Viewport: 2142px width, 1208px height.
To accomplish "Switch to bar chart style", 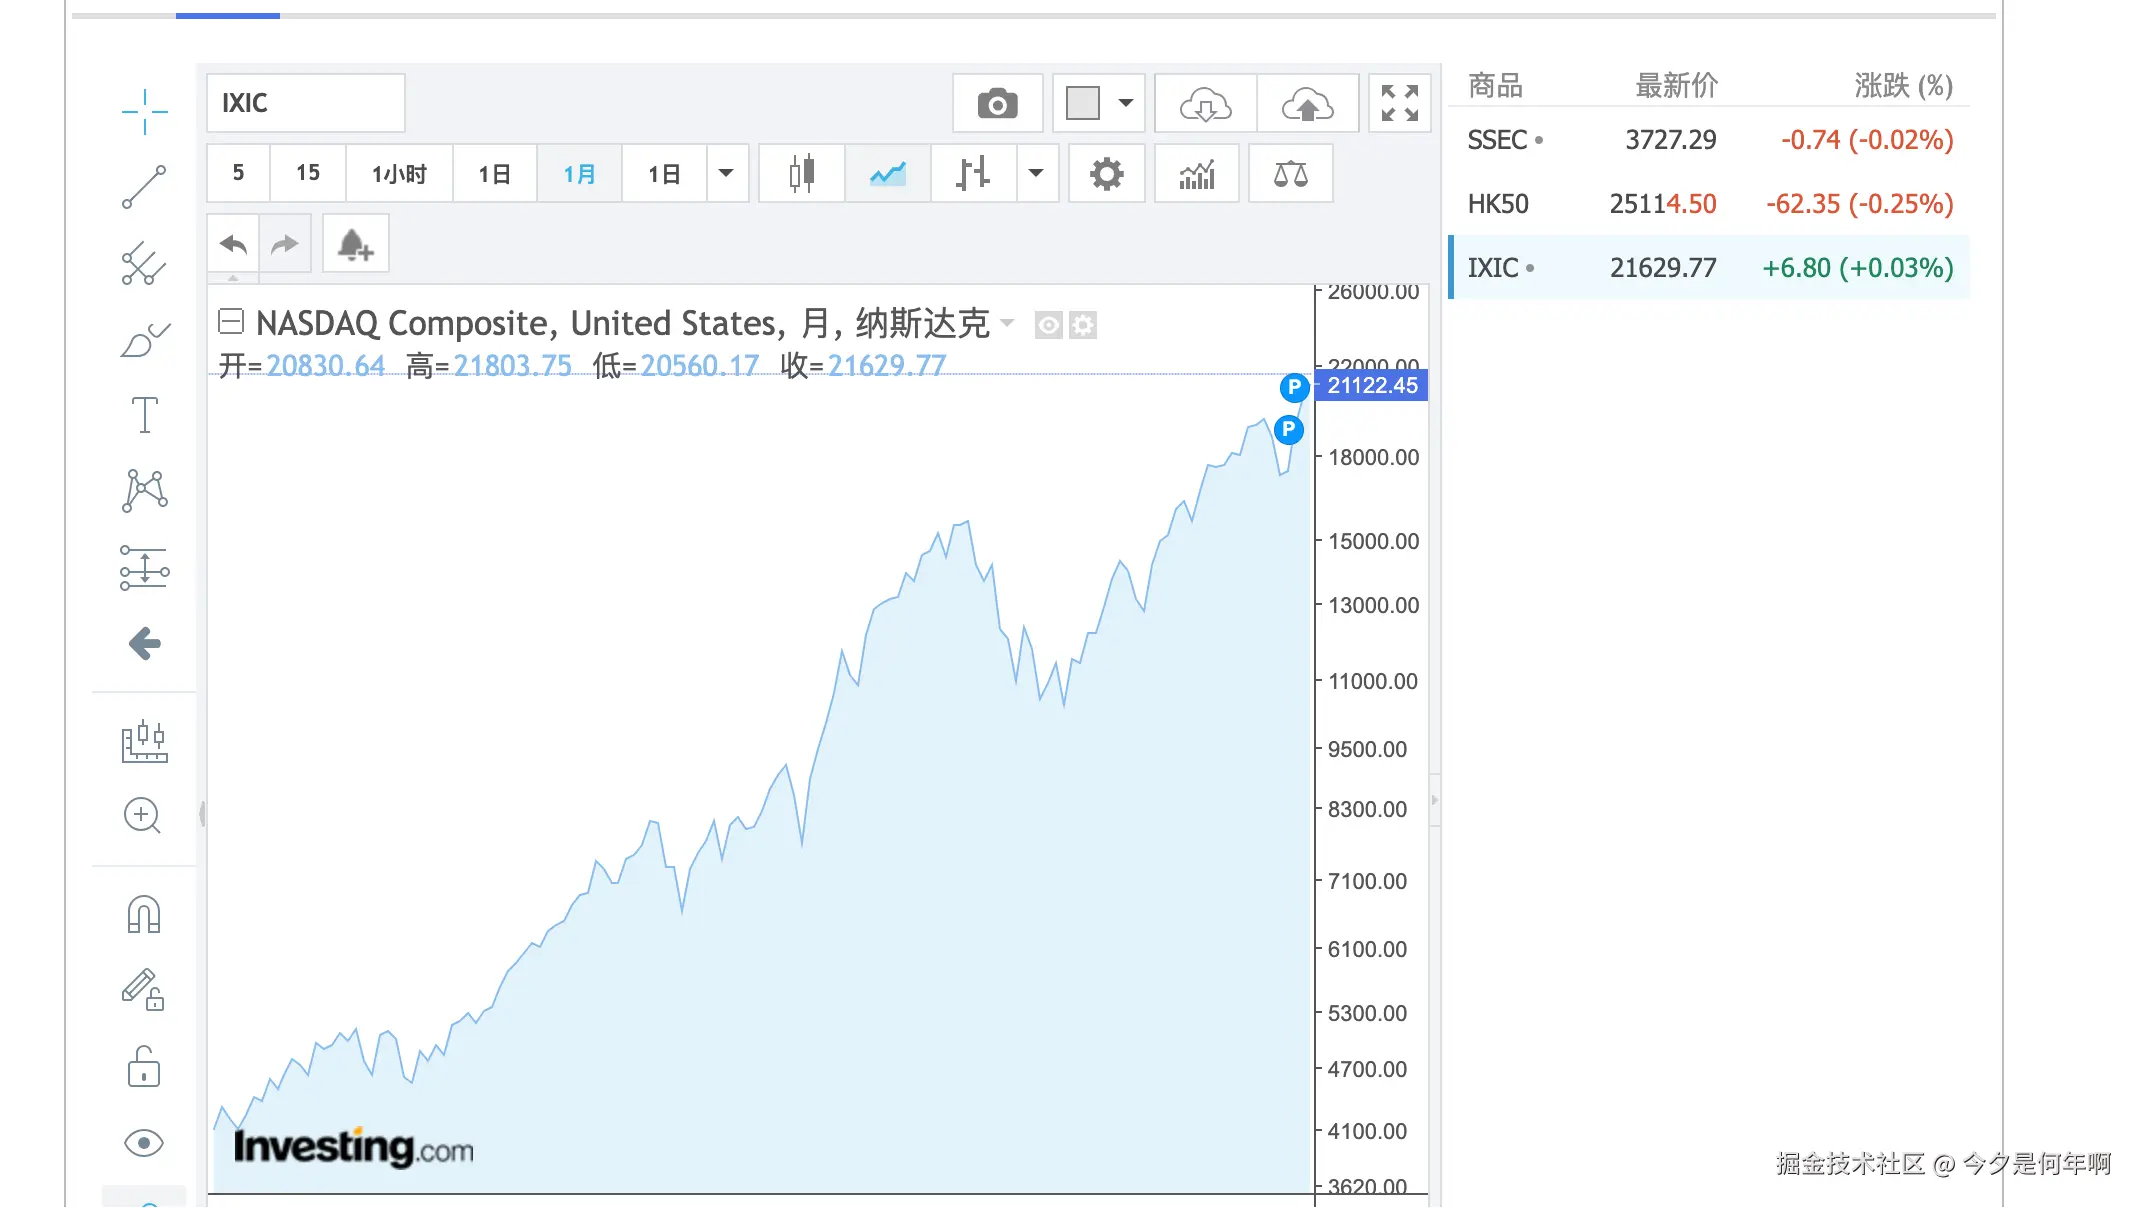I will click(973, 173).
